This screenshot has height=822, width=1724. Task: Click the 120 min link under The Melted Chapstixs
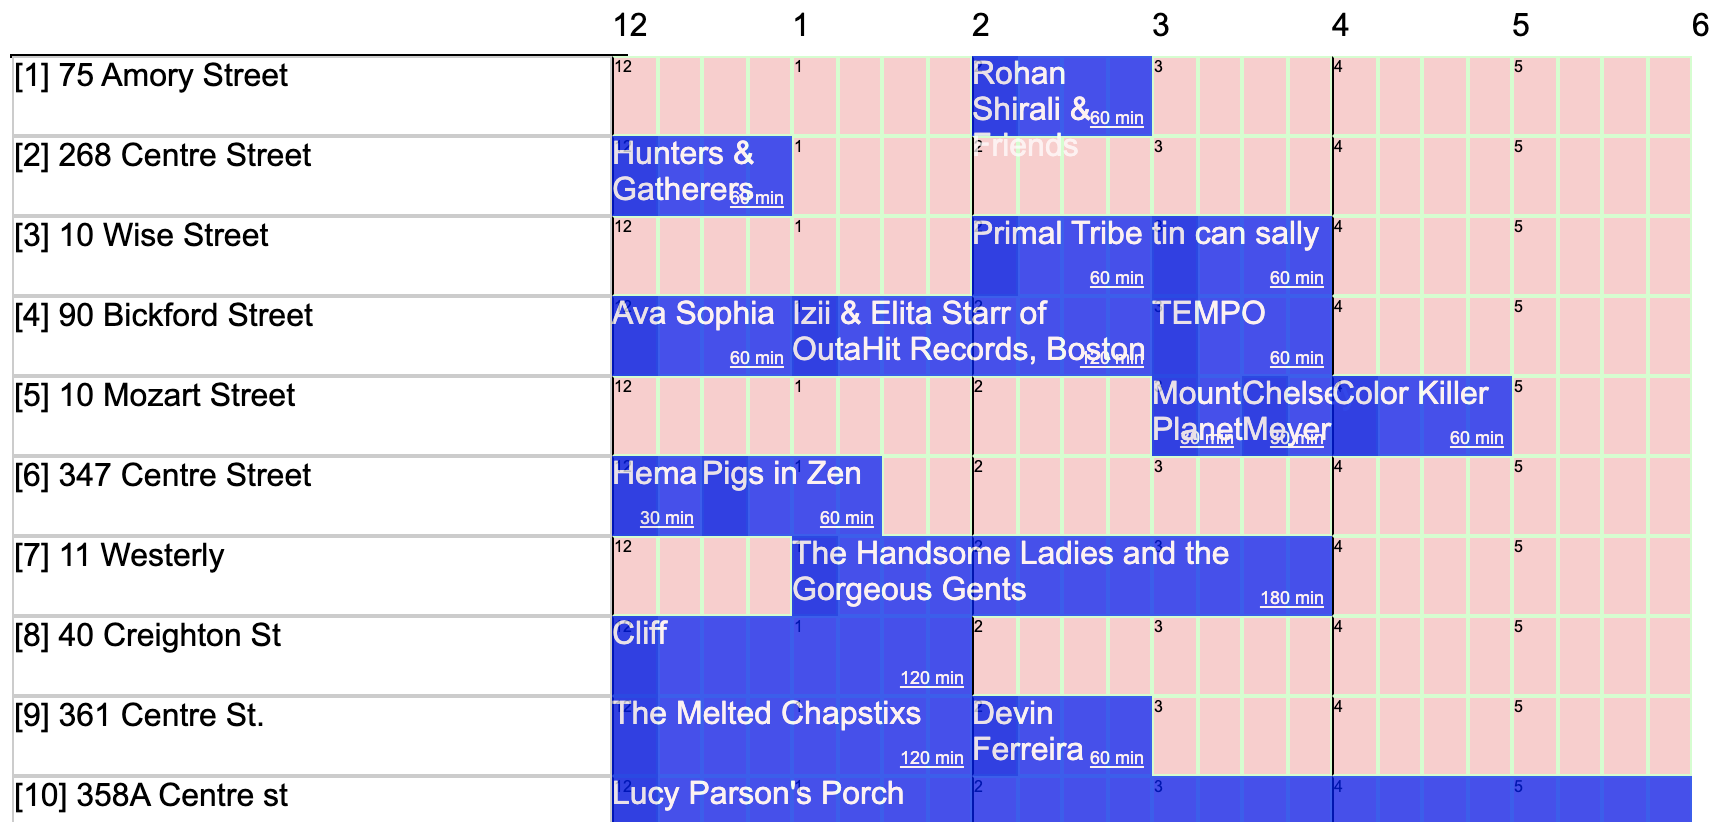pos(931,758)
